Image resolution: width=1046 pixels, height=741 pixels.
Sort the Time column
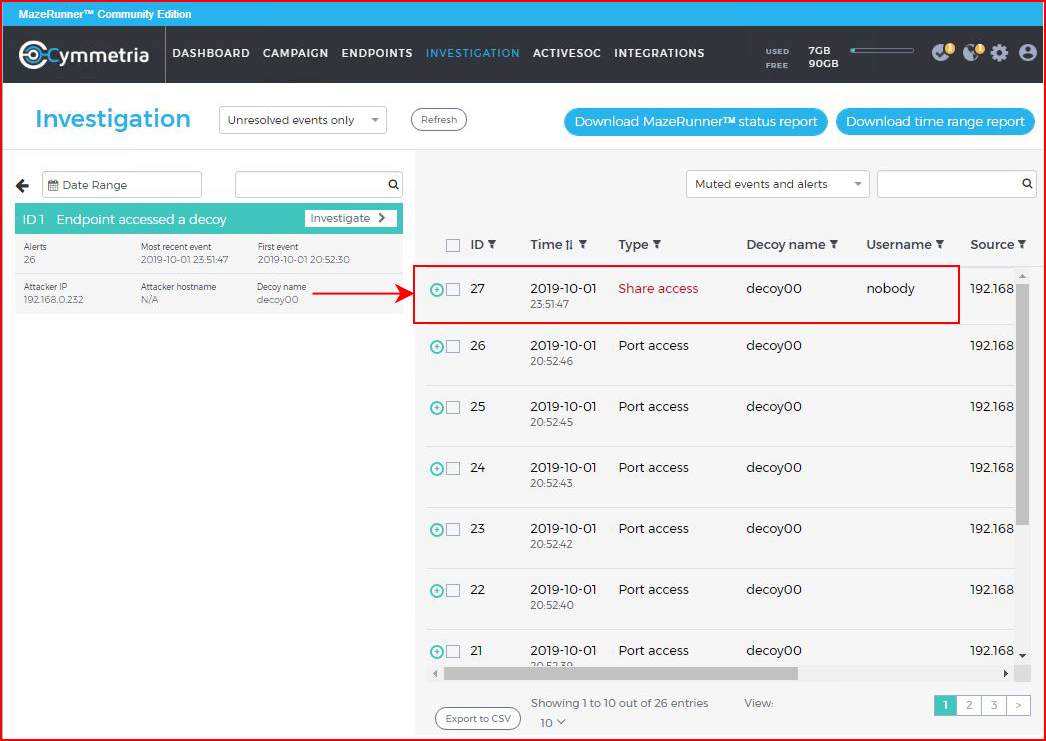coord(569,245)
